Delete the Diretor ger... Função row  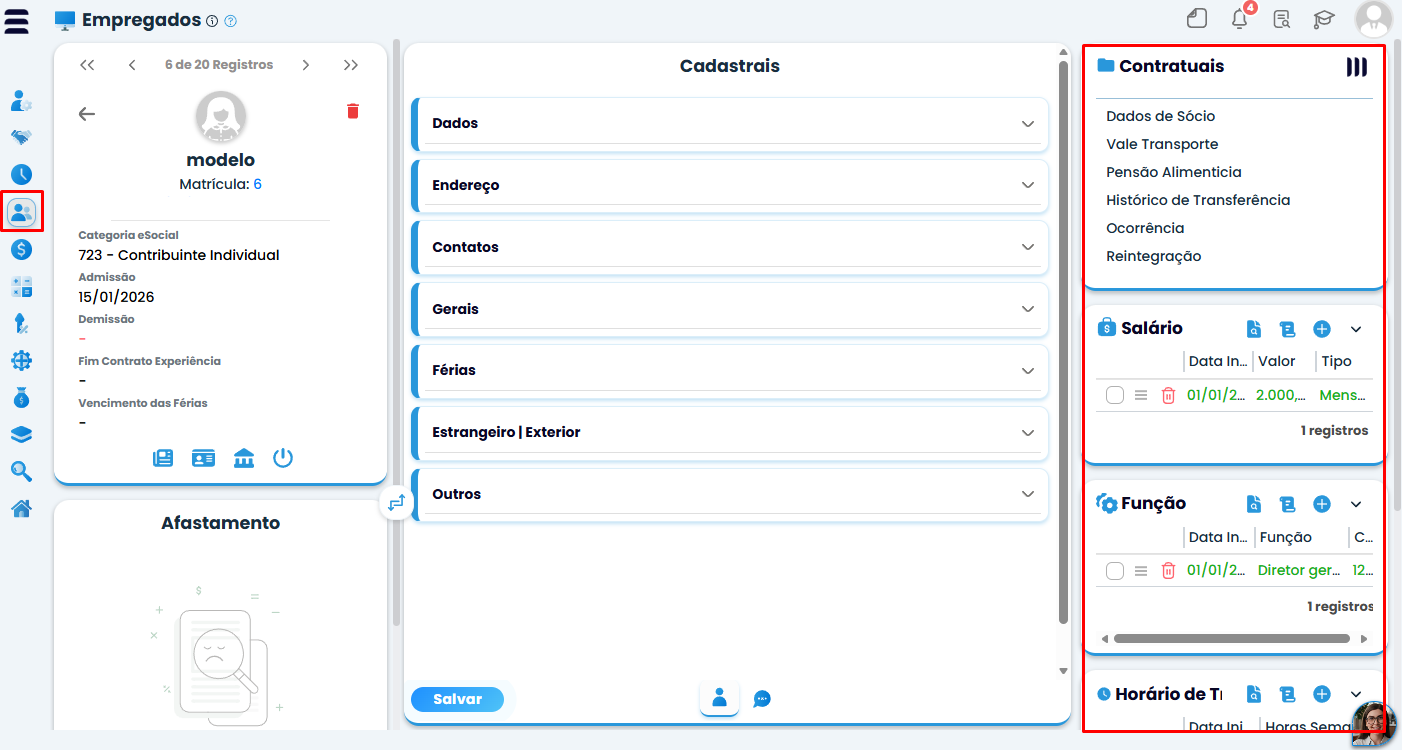tap(1168, 571)
